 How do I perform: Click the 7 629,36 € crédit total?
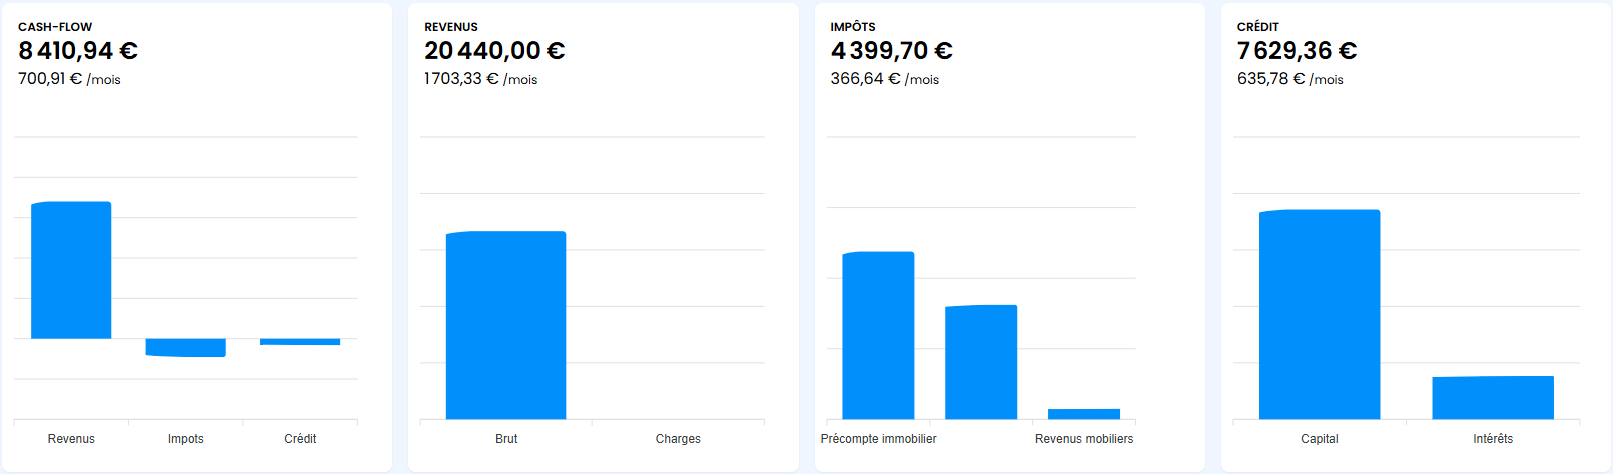click(1297, 51)
